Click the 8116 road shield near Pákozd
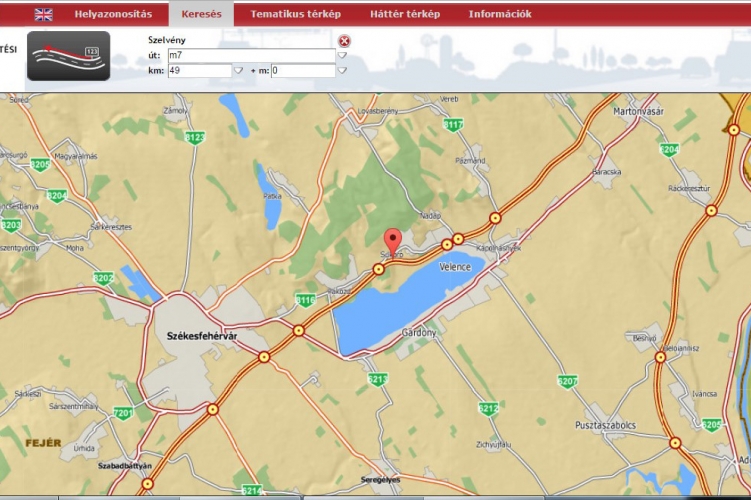This screenshot has height=500, width=751. (x=305, y=300)
